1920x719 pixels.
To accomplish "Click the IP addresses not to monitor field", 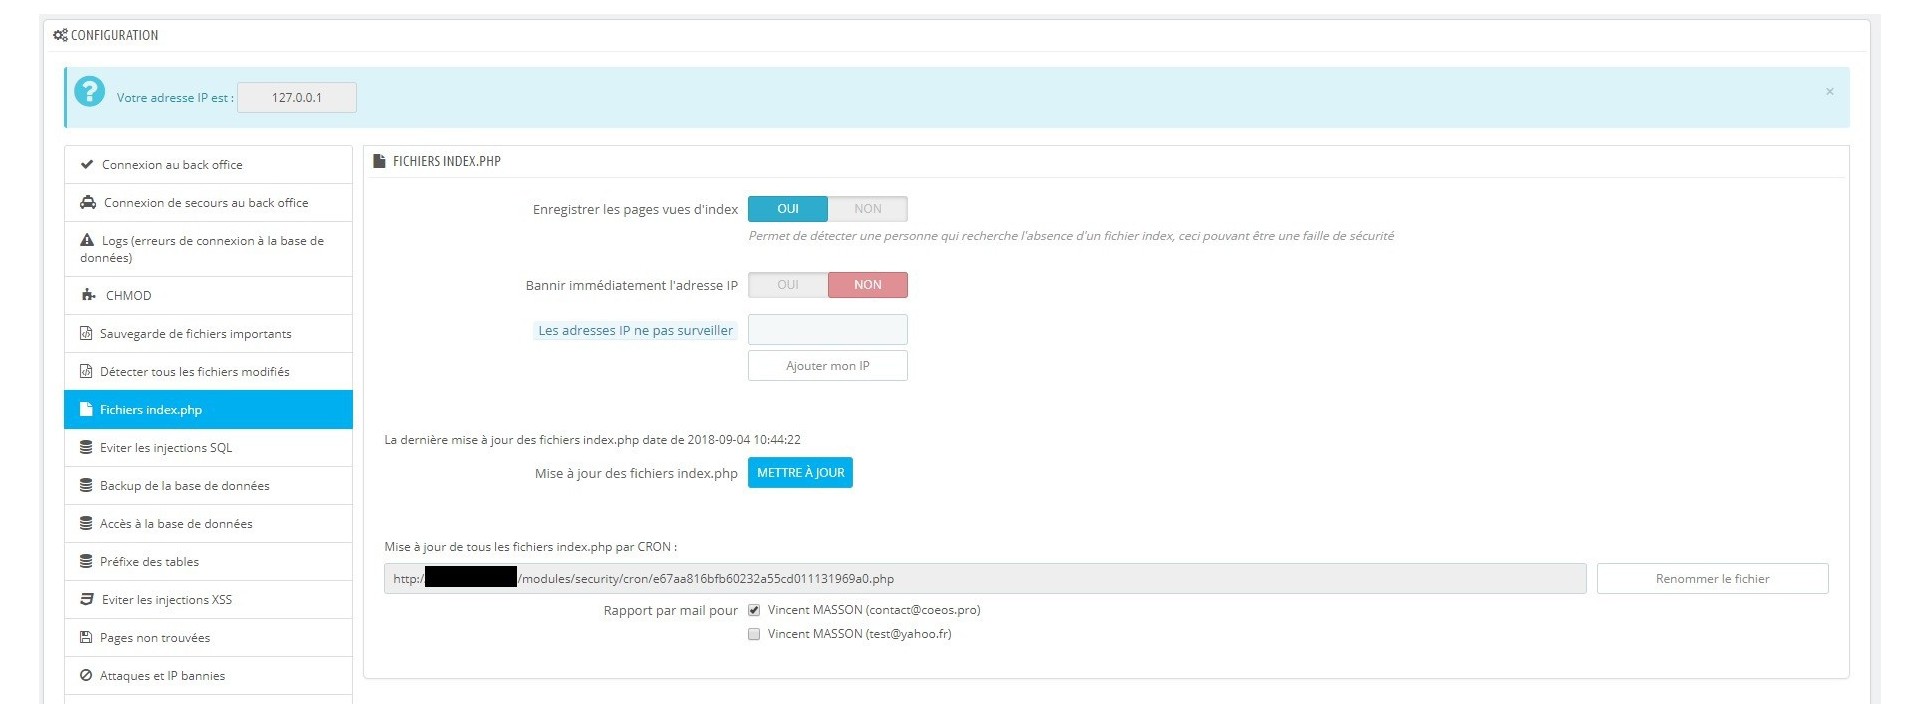I will point(827,330).
